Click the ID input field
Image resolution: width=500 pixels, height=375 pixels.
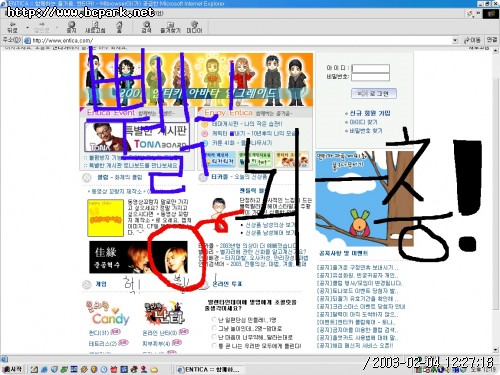370,68
